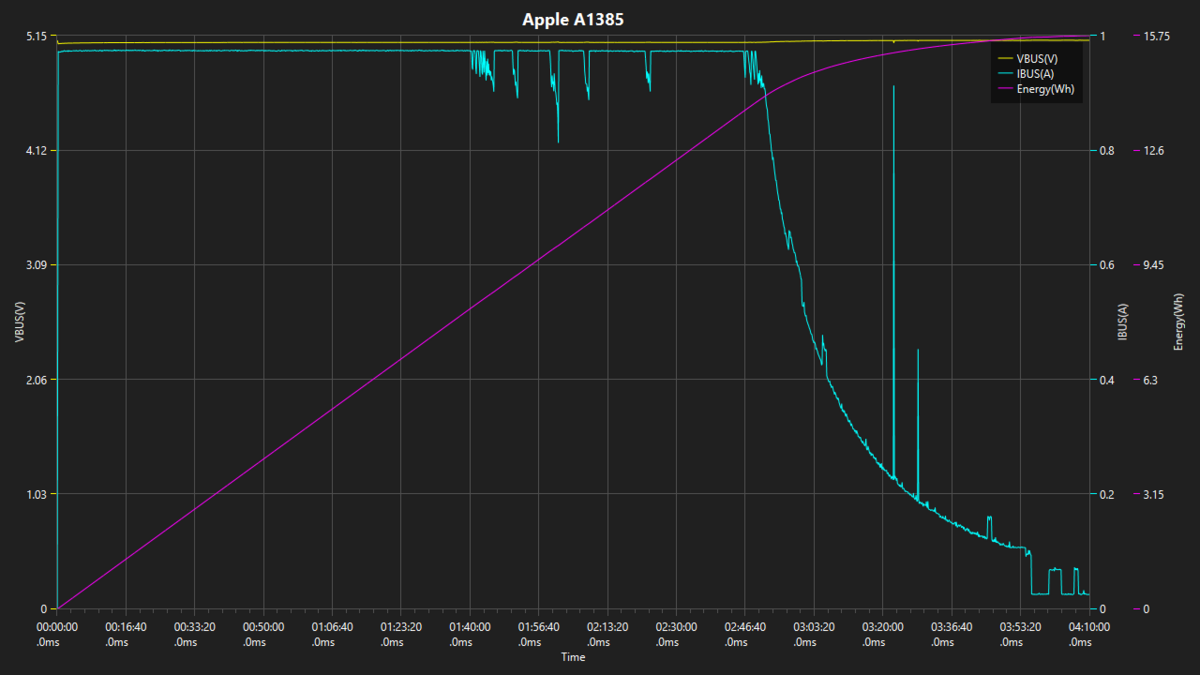Click the 03:20:00 time tick label
This screenshot has width=1200, height=675.
[884, 627]
